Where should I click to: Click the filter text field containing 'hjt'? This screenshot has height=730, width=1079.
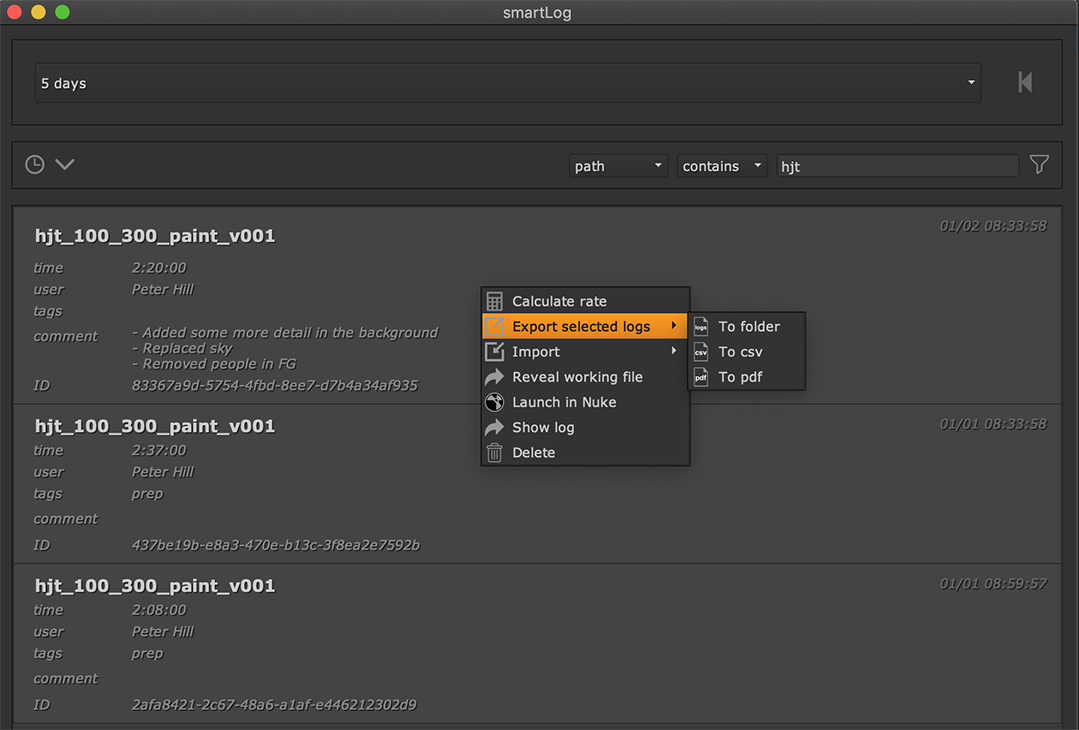coord(897,166)
